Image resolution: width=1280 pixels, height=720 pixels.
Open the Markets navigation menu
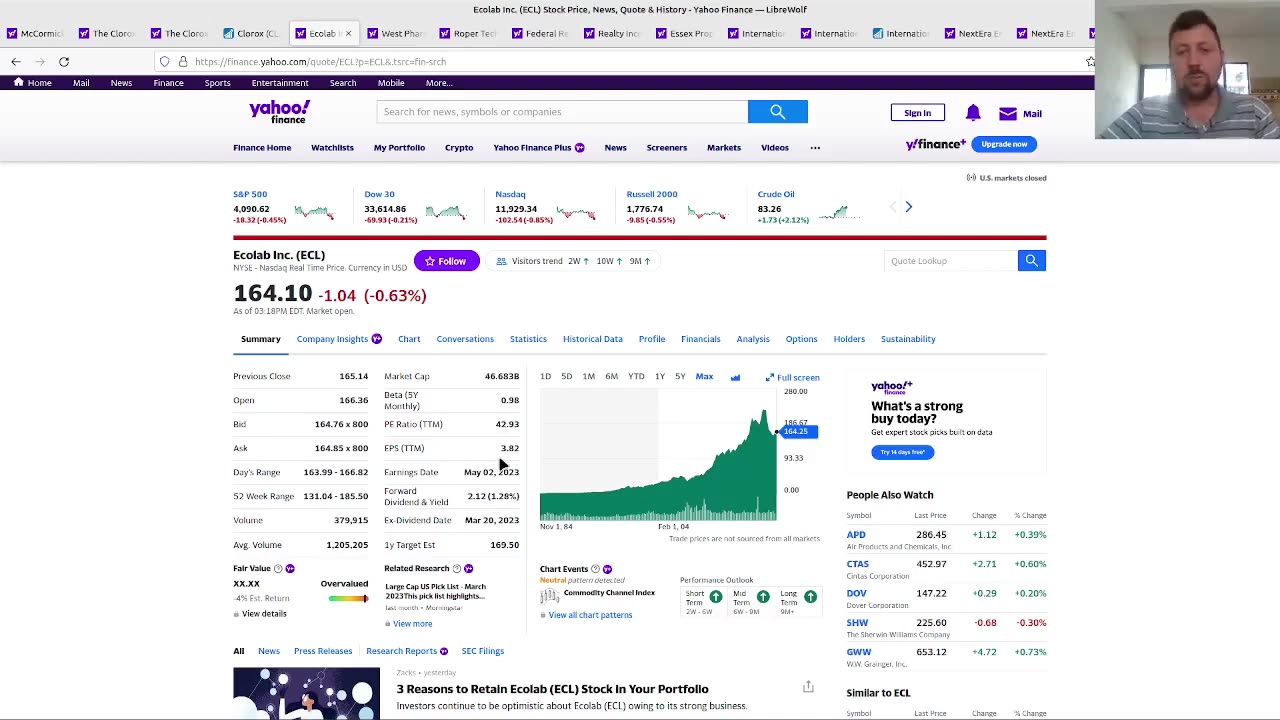[724, 148]
